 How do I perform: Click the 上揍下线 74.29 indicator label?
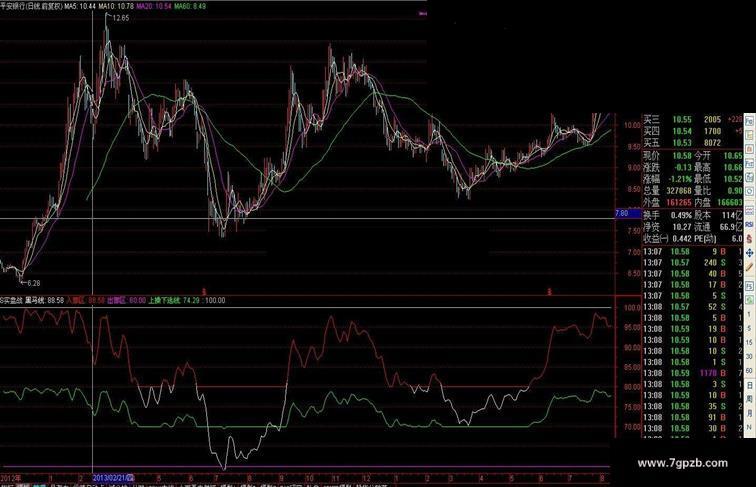pos(174,300)
